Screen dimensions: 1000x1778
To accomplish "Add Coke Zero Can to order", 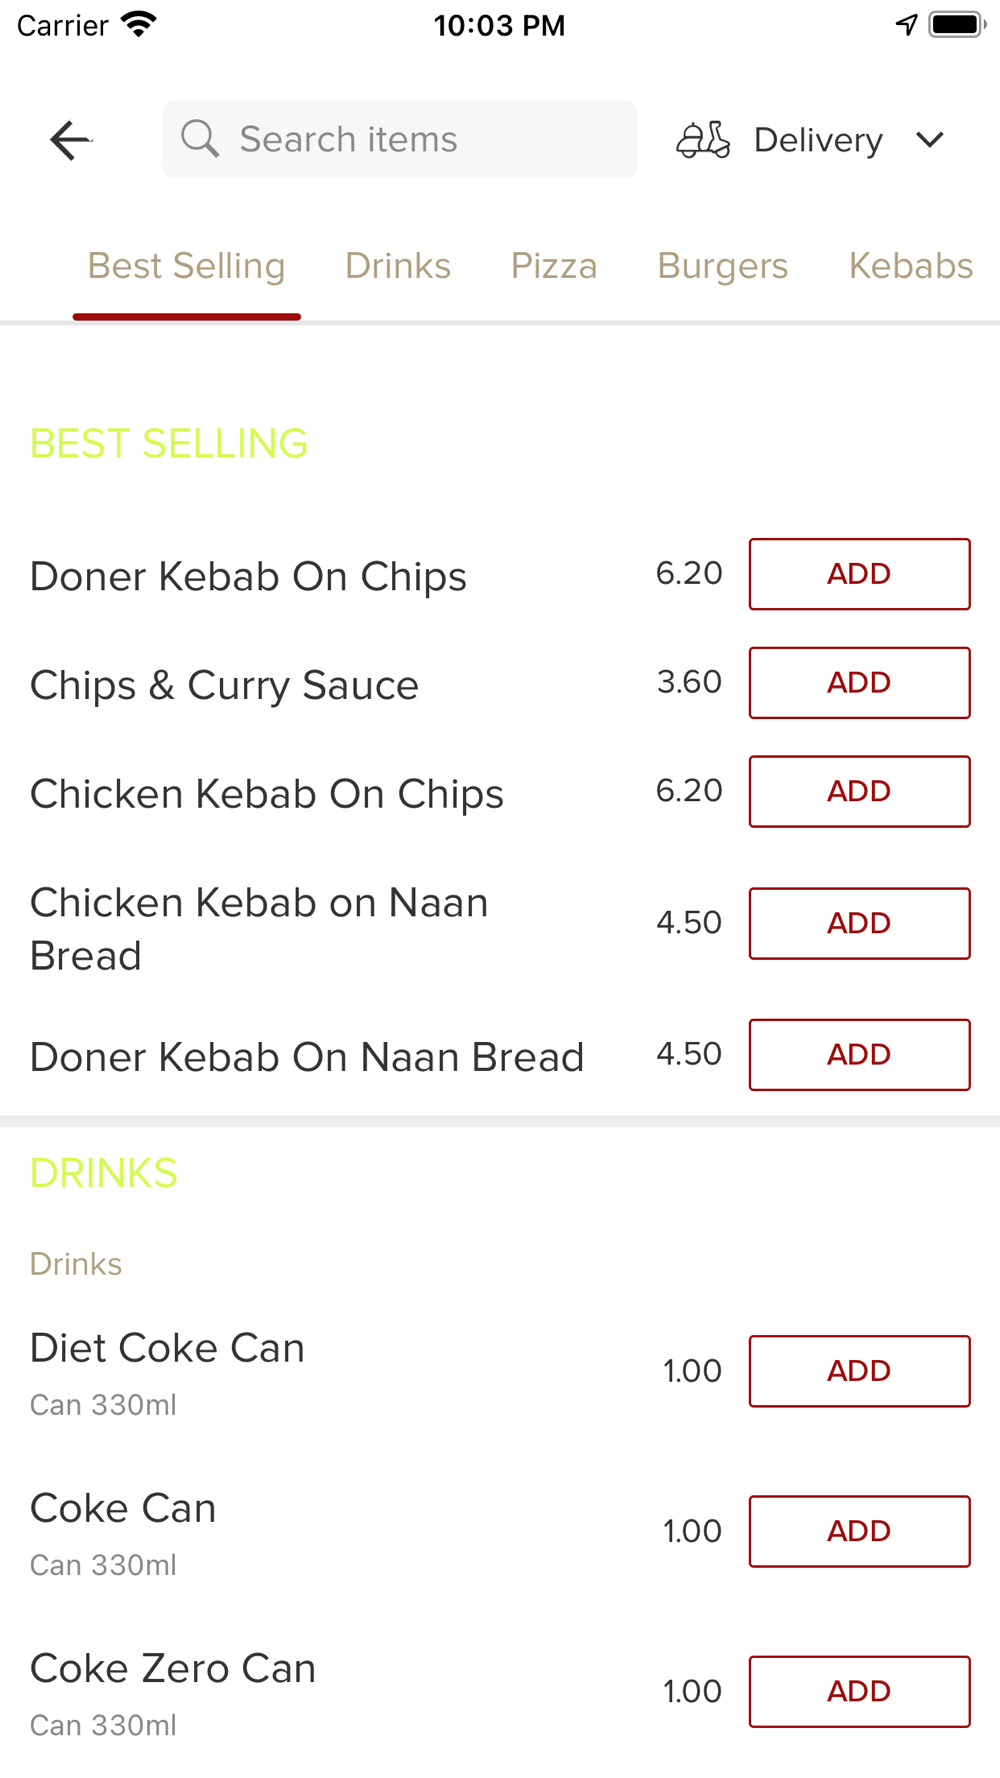I will tap(860, 1691).
